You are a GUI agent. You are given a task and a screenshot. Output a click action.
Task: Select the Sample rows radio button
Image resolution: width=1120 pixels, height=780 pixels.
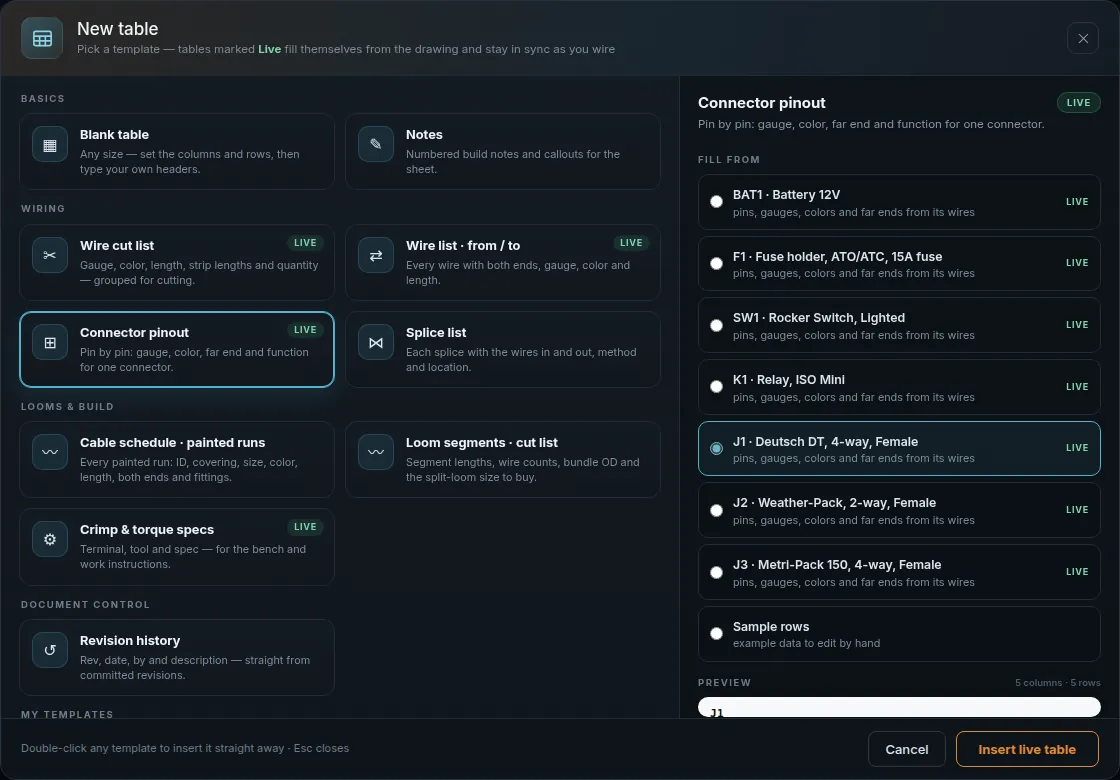[x=716, y=634]
